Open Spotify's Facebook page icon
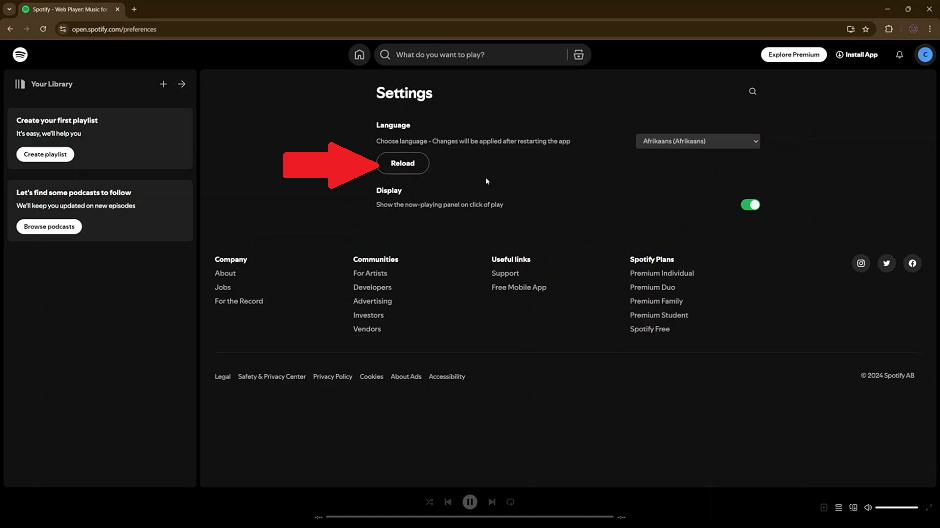This screenshot has height=528, width=940. pos(912,263)
